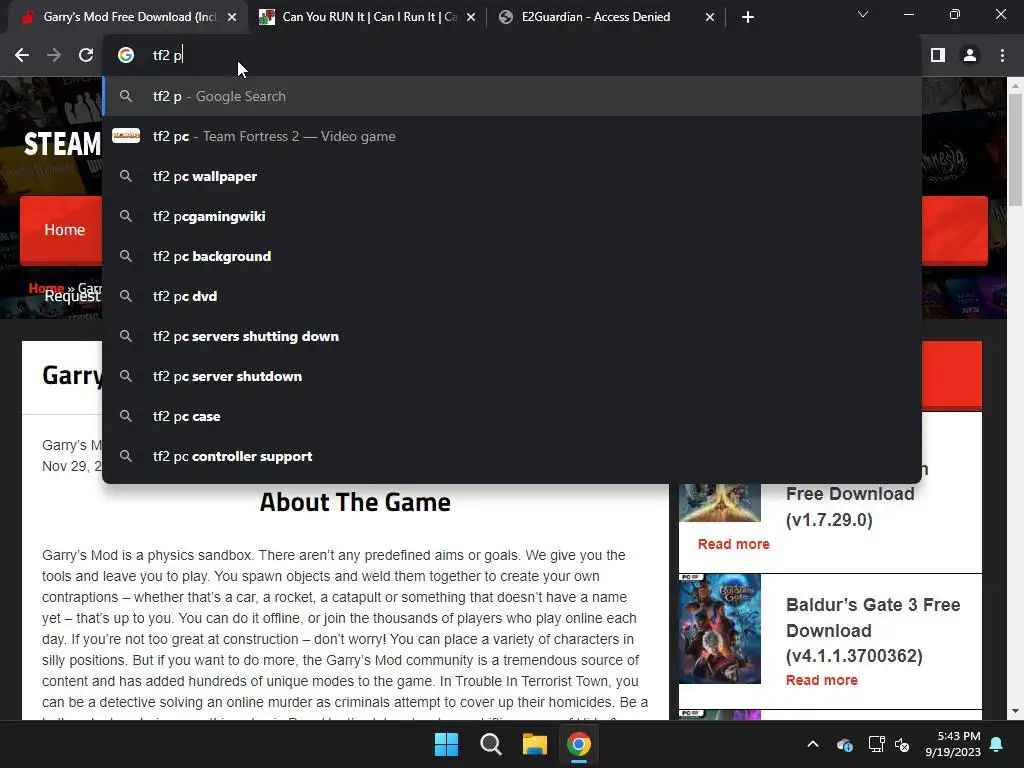Viewport: 1024px width, 768px height.
Task: Close the Can You RUN It tab
Action: [471, 17]
